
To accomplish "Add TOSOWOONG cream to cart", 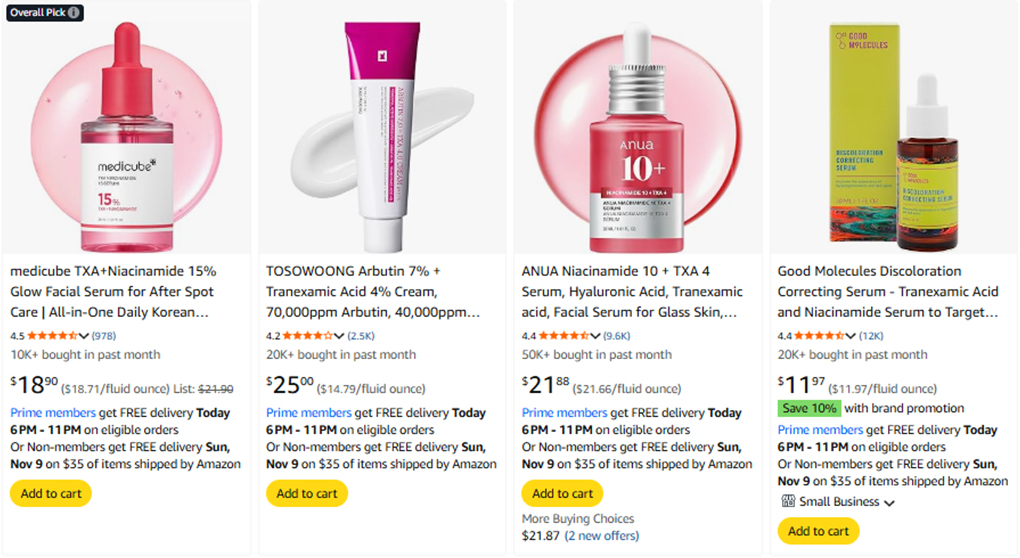I will point(307,493).
